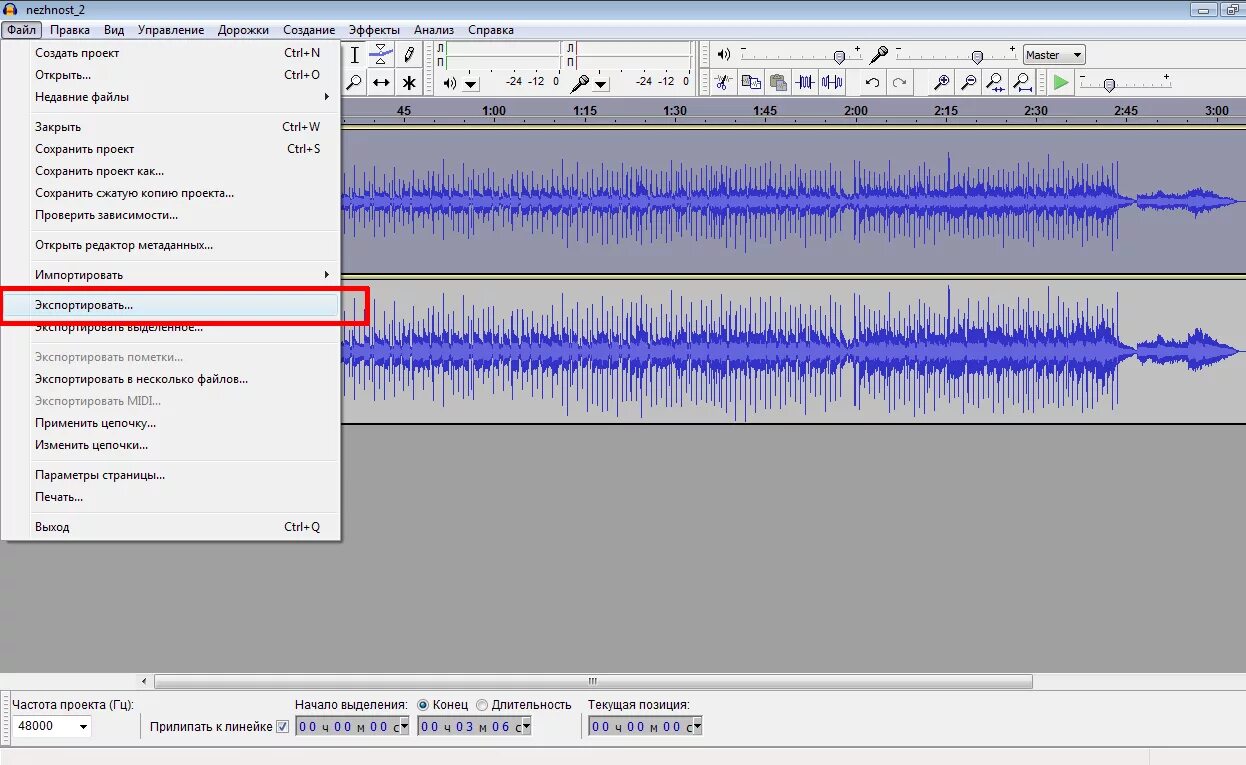Choose Открыть редактор метаданных... entry

(171, 245)
